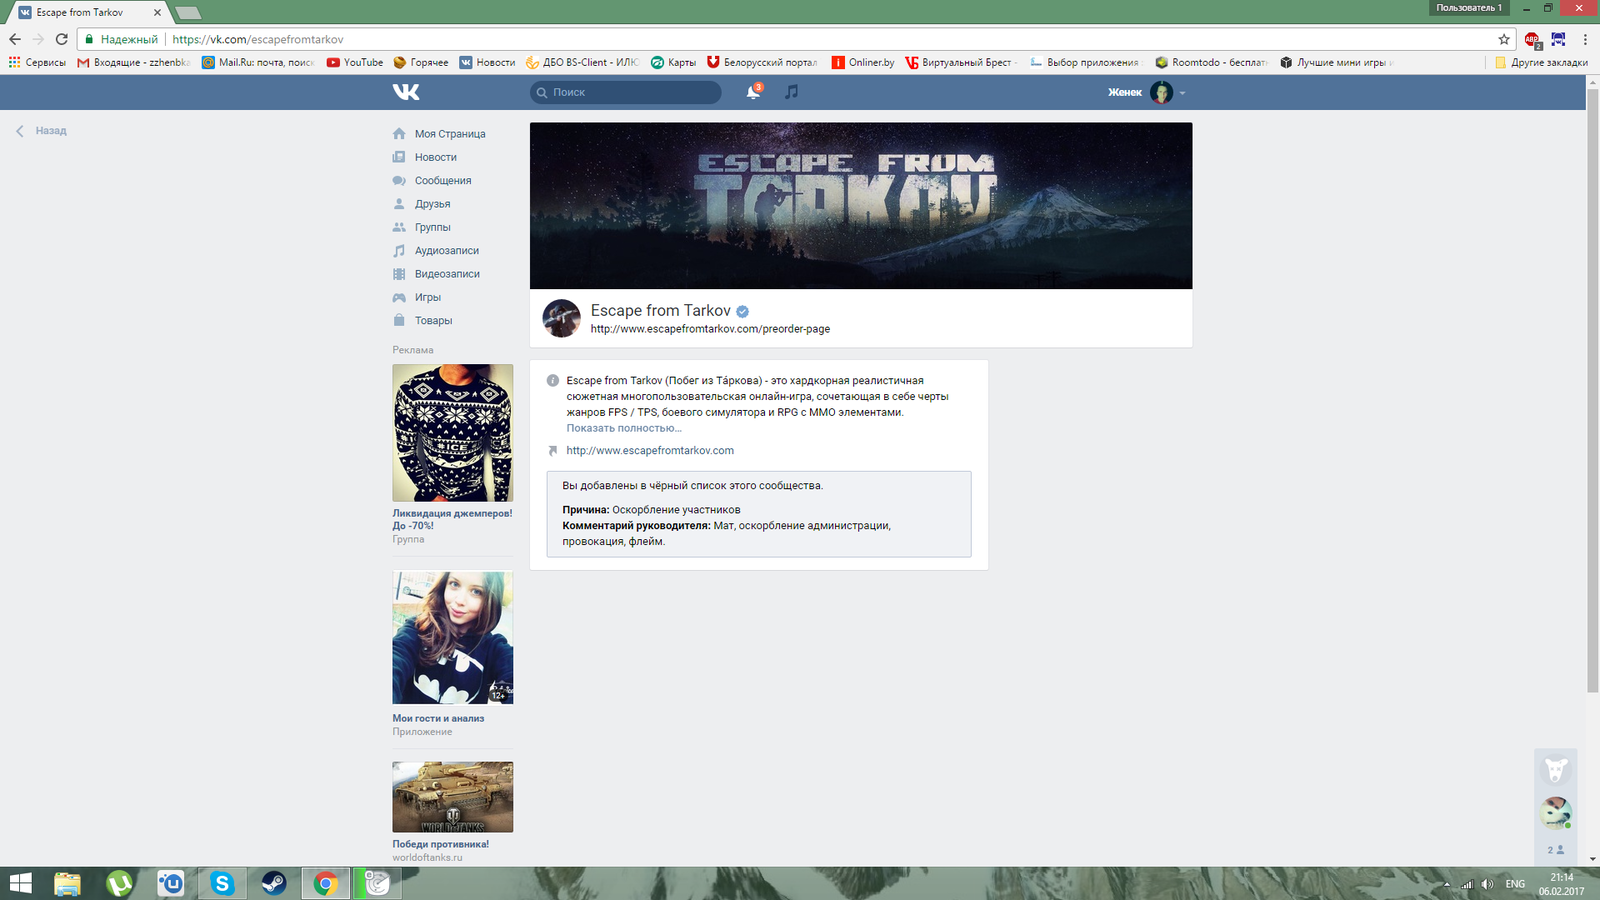Viewport: 1600px width, 900px height.
Task: Open the music note player icon
Action: point(791,92)
